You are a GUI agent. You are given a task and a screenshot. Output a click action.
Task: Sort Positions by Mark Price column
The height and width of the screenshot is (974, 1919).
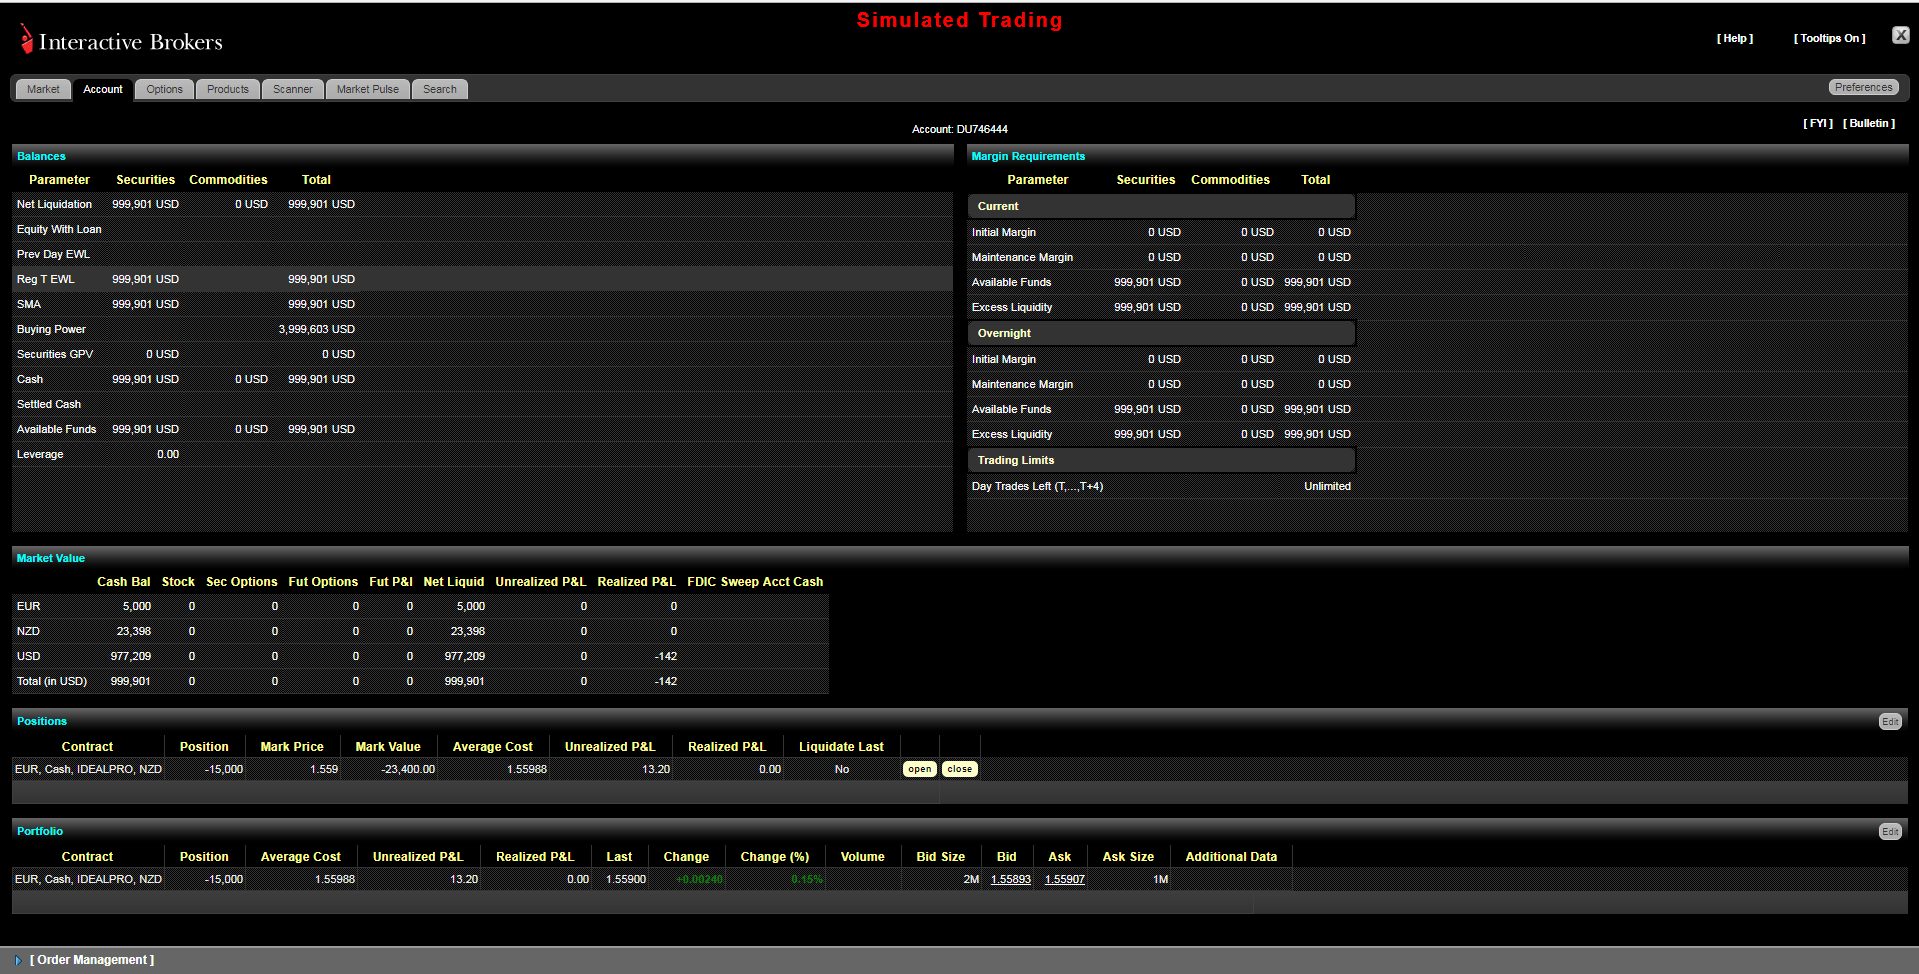click(292, 747)
